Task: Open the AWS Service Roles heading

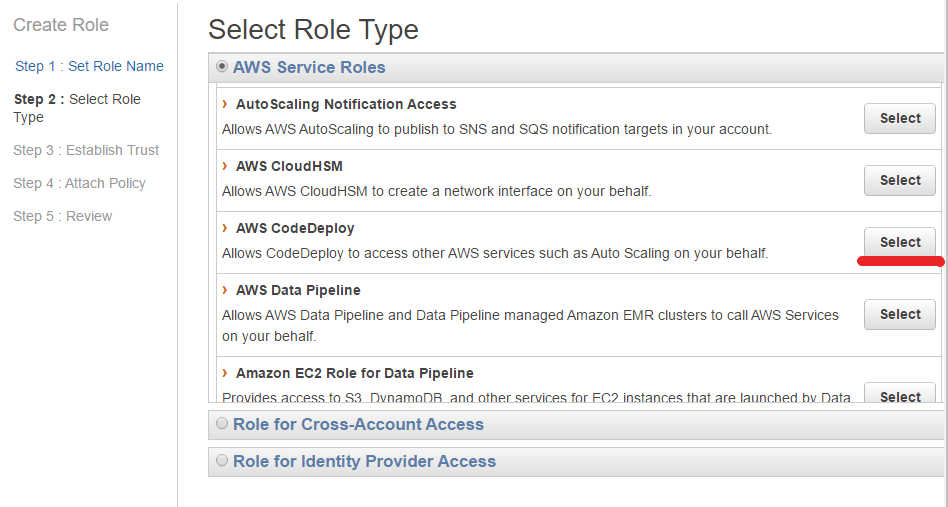Action: pyautogui.click(x=309, y=67)
